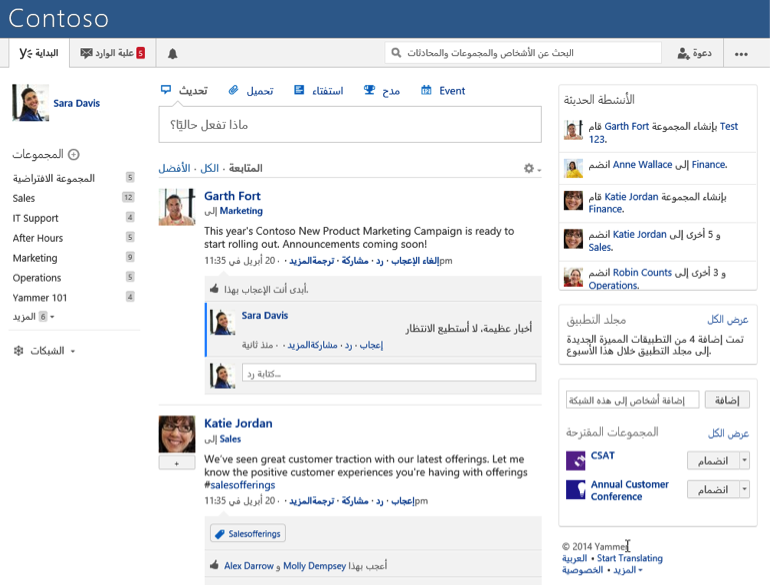Open Sara Davis profile photo

(x=30, y=103)
